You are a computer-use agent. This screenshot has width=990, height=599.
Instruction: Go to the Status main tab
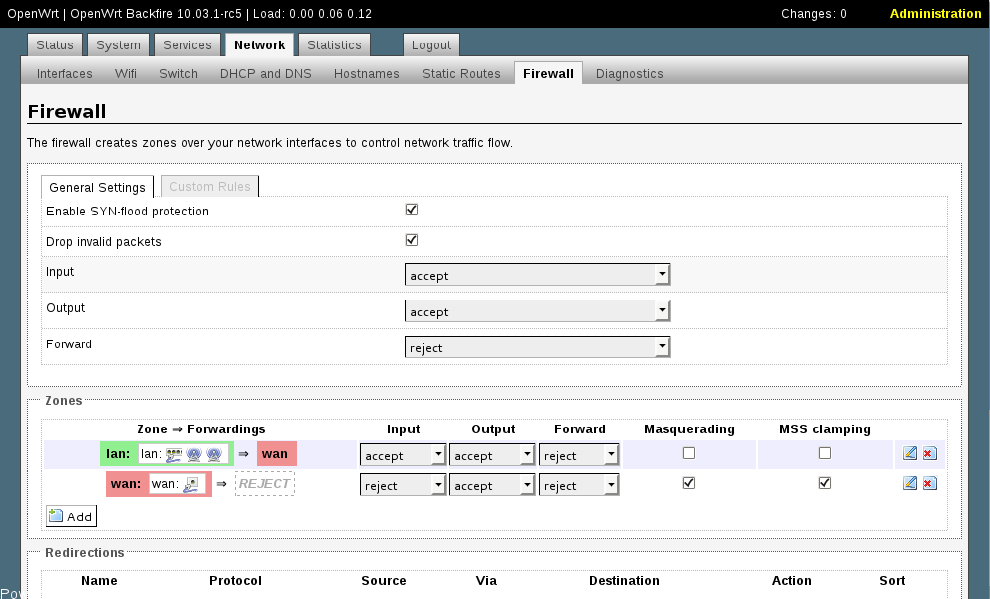(x=55, y=45)
